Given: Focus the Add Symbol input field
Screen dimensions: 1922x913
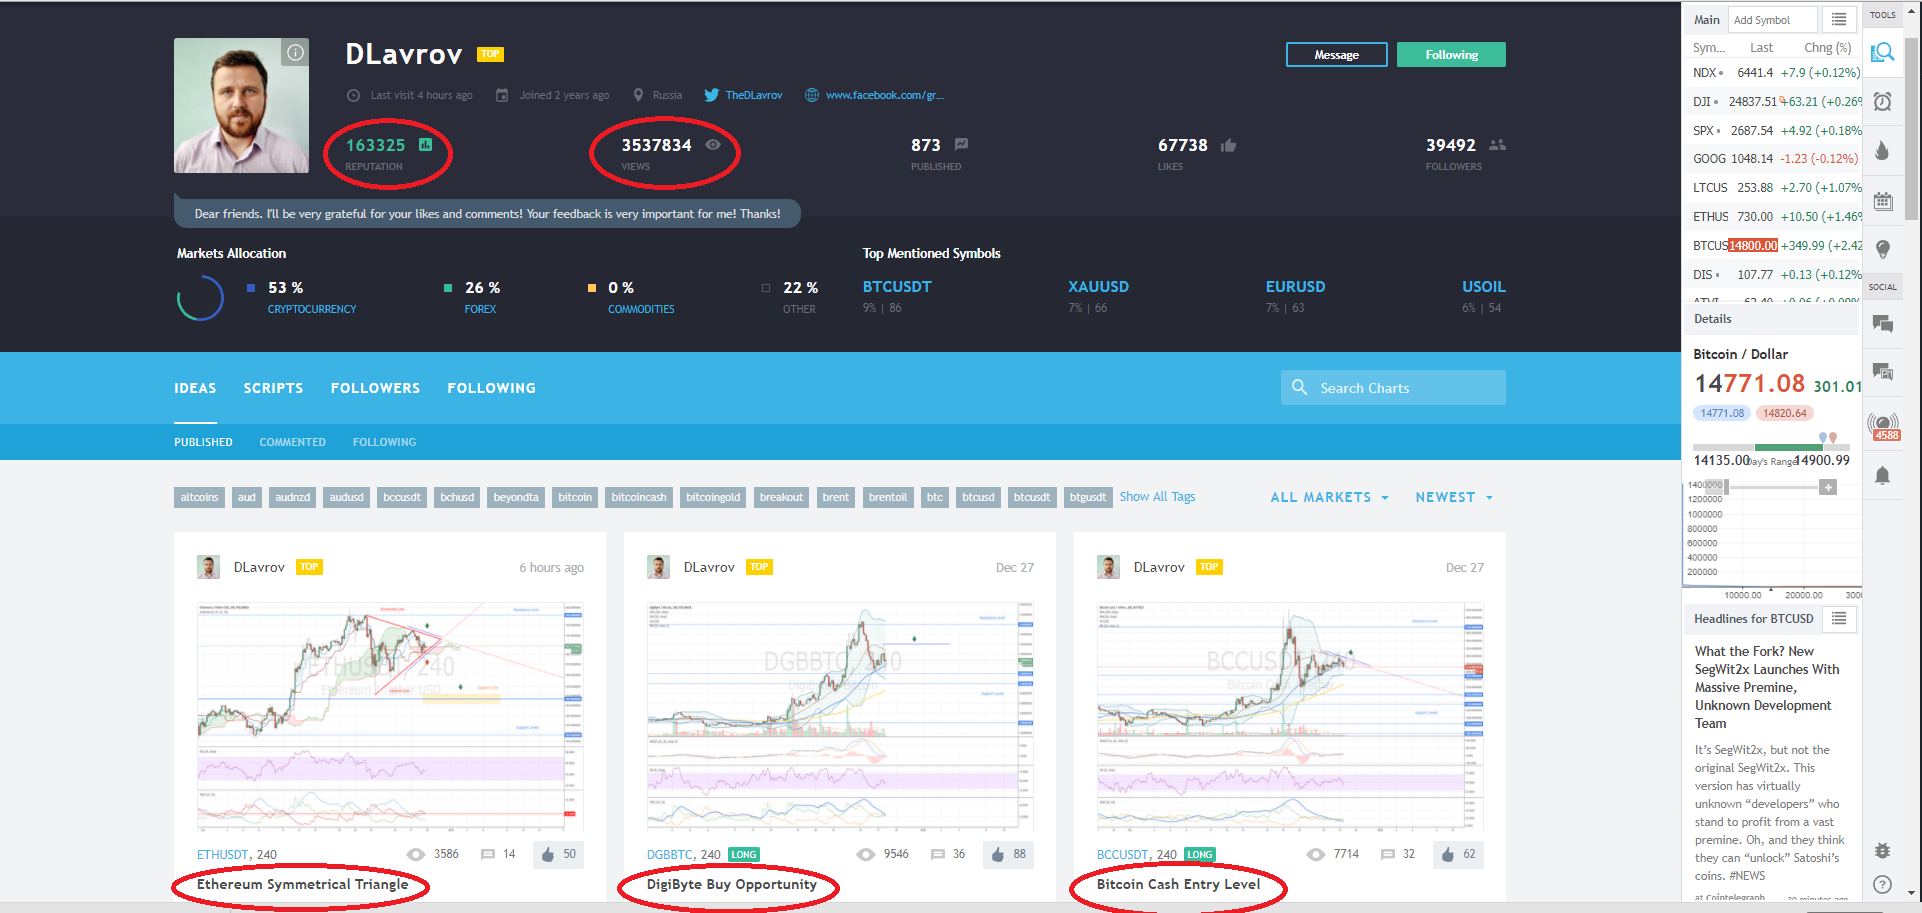Looking at the screenshot, I should pos(1772,20).
